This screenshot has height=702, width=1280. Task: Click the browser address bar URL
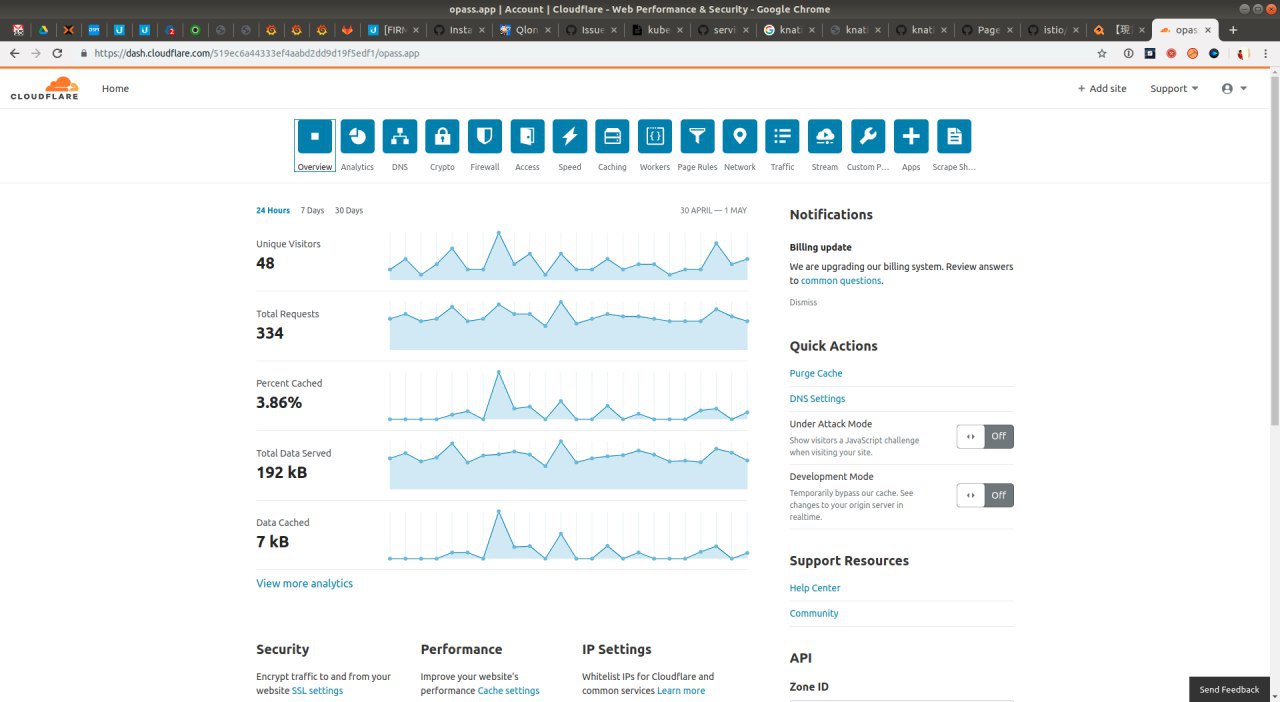(257, 53)
